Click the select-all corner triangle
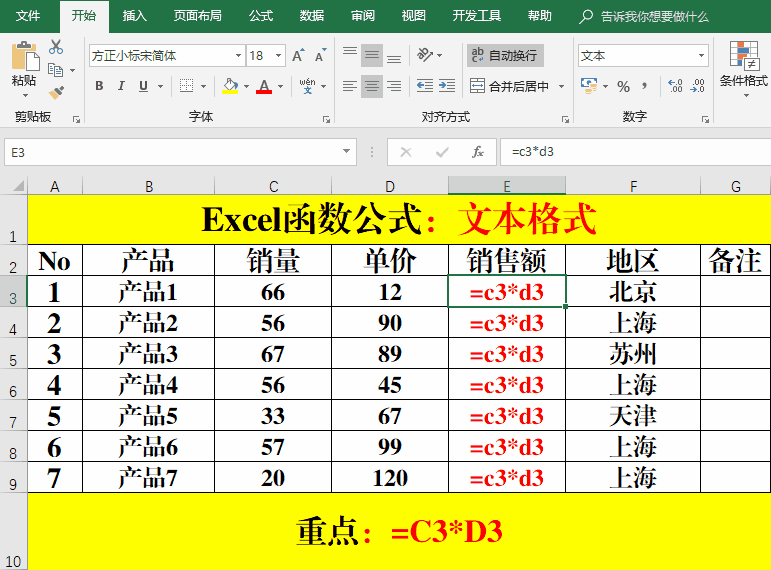Viewport: 771px width, 570px height. coord(18,185)
